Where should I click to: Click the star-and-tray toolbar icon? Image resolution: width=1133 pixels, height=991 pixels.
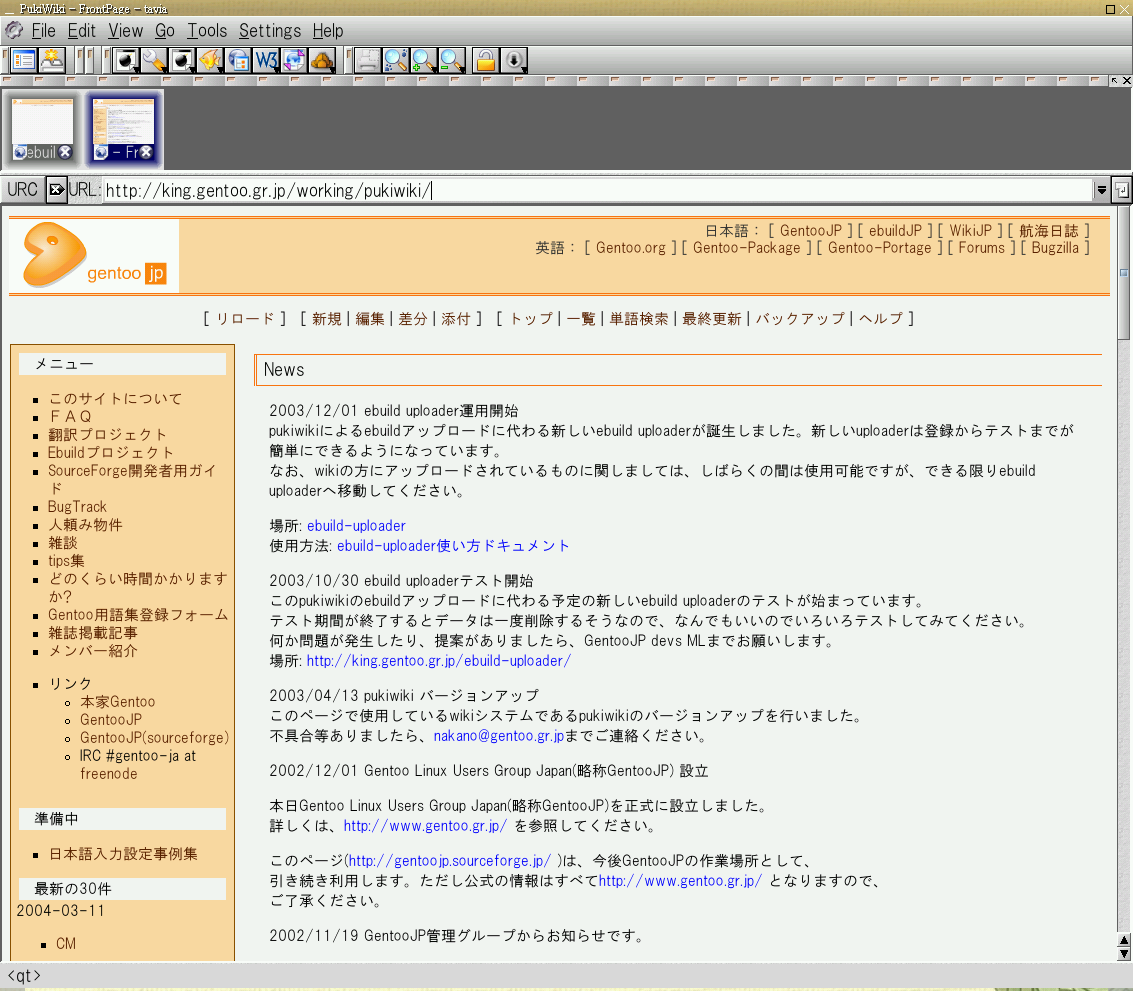(52, 61)
